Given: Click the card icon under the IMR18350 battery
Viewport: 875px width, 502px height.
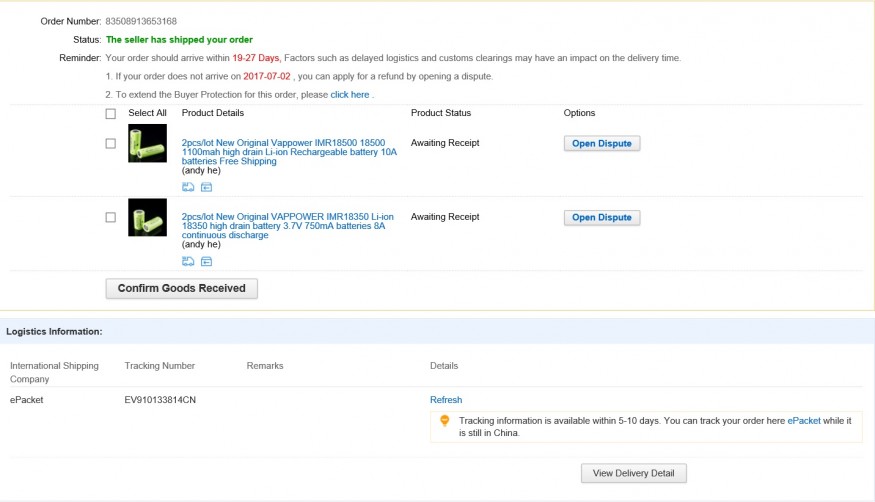Looking at the screenshot, I should (206, 262).
